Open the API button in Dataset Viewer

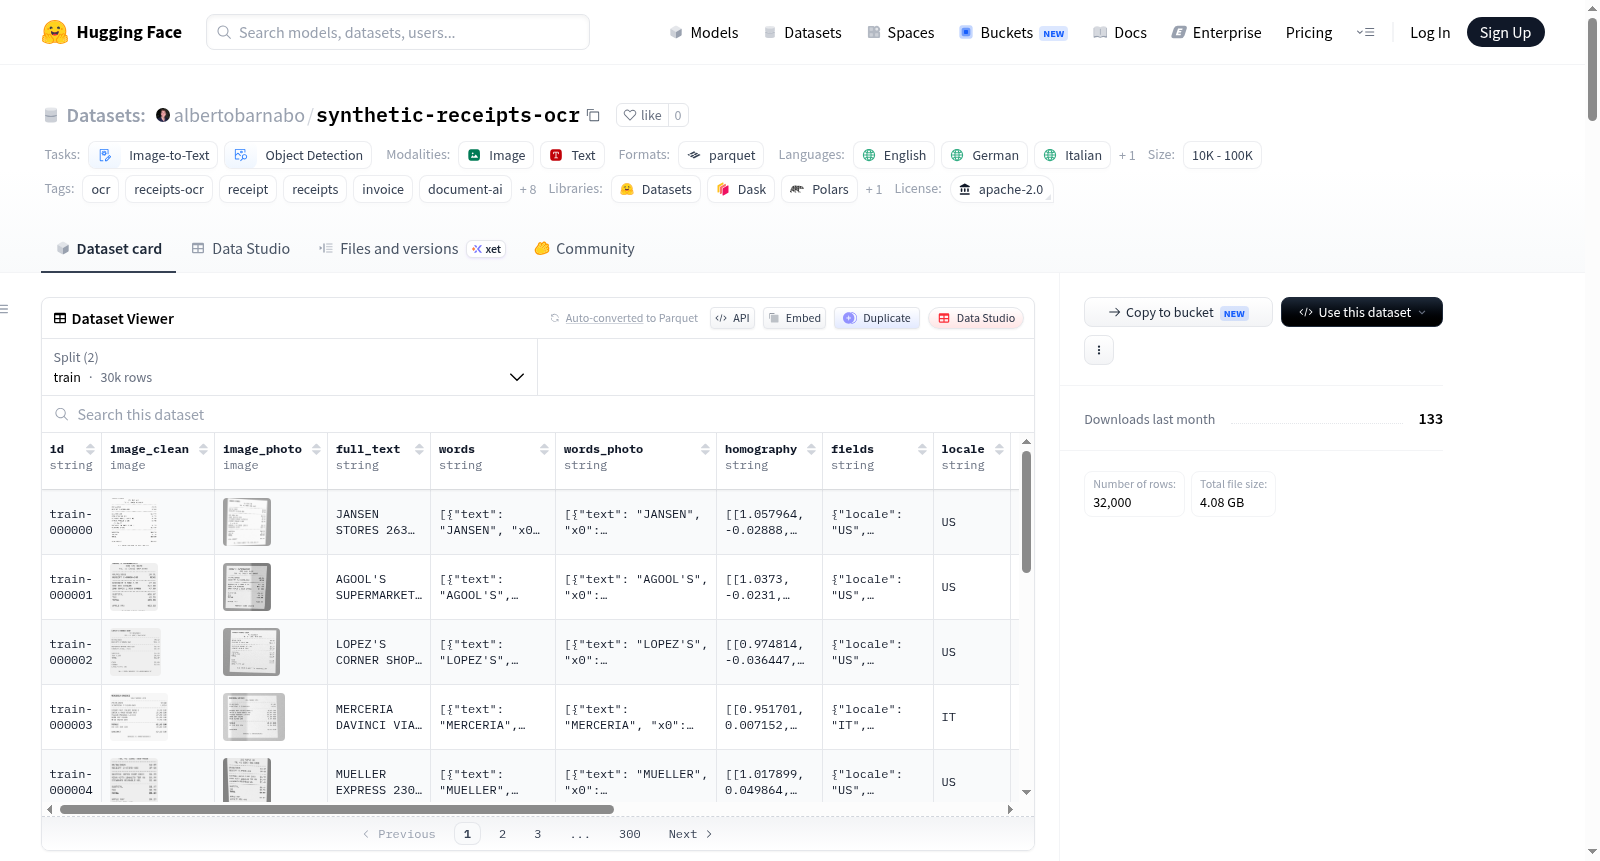click(x=732, y=318)
